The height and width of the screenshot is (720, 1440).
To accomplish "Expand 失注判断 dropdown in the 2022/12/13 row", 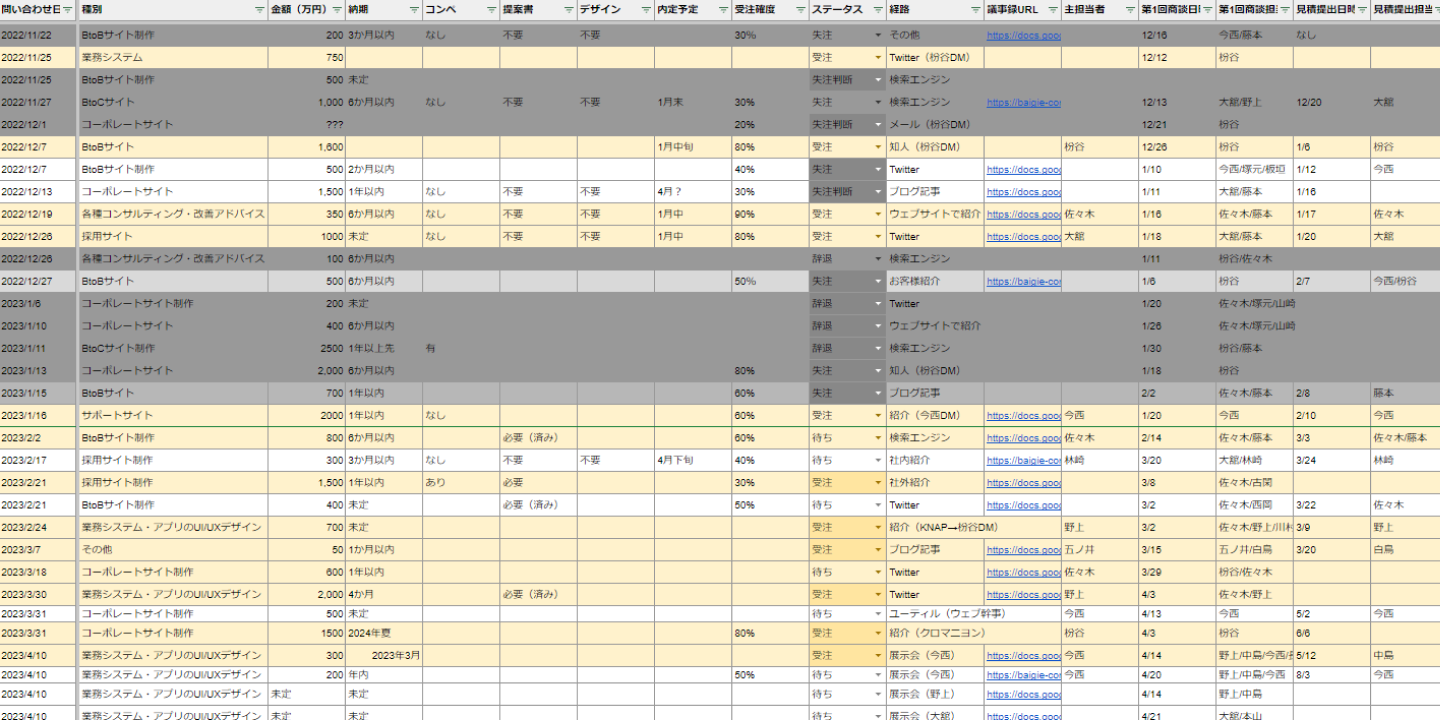I will click(878, 192).
